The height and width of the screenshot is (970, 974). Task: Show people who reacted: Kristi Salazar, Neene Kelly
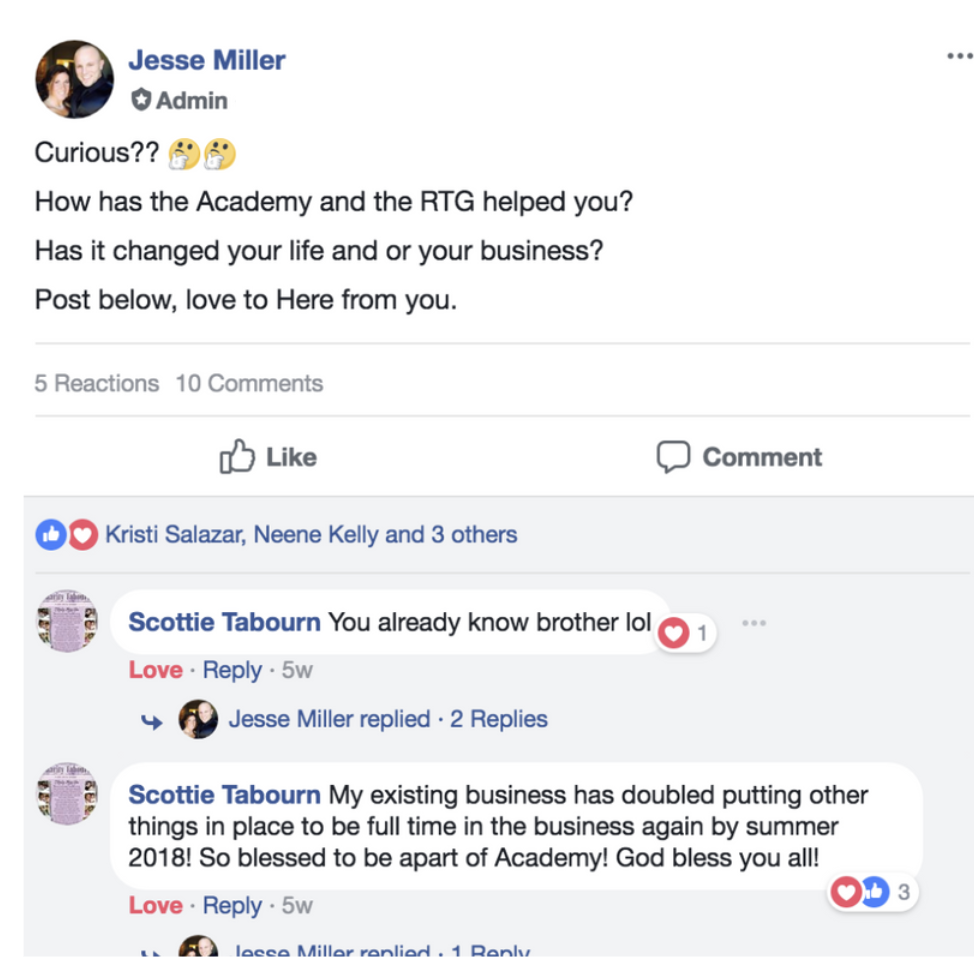[x=310, y=535]
